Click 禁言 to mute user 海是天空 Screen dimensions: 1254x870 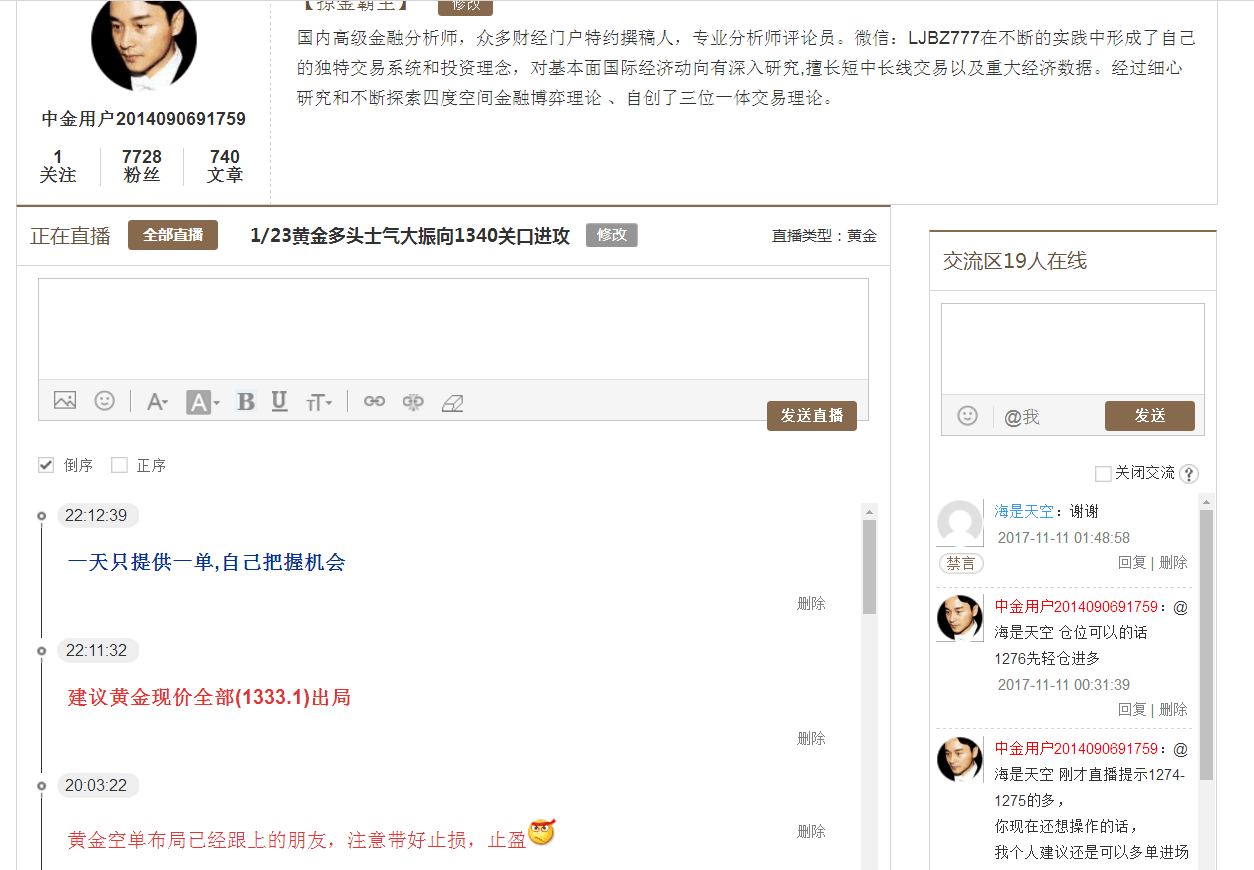coord(960,564)
